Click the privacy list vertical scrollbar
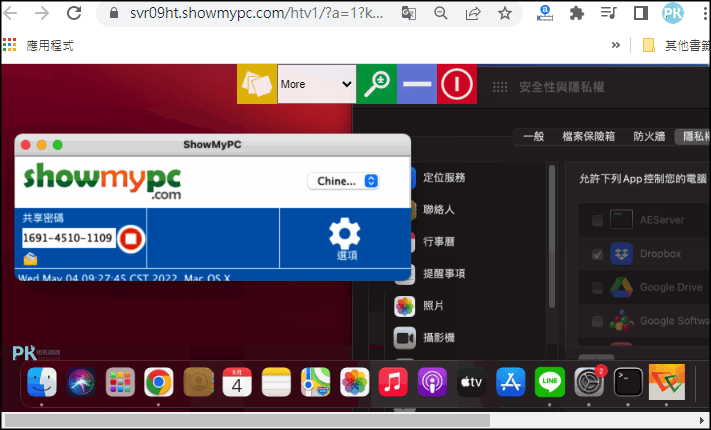The width and height of the screenshot is (711, 430). click(551, 237)
